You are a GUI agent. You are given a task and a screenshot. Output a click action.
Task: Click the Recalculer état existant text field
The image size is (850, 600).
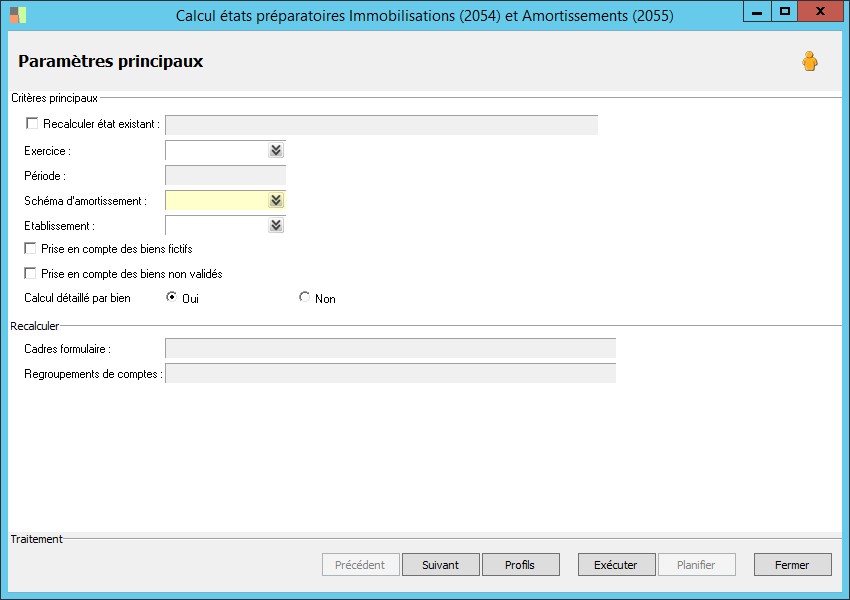(x=382, y=125)
